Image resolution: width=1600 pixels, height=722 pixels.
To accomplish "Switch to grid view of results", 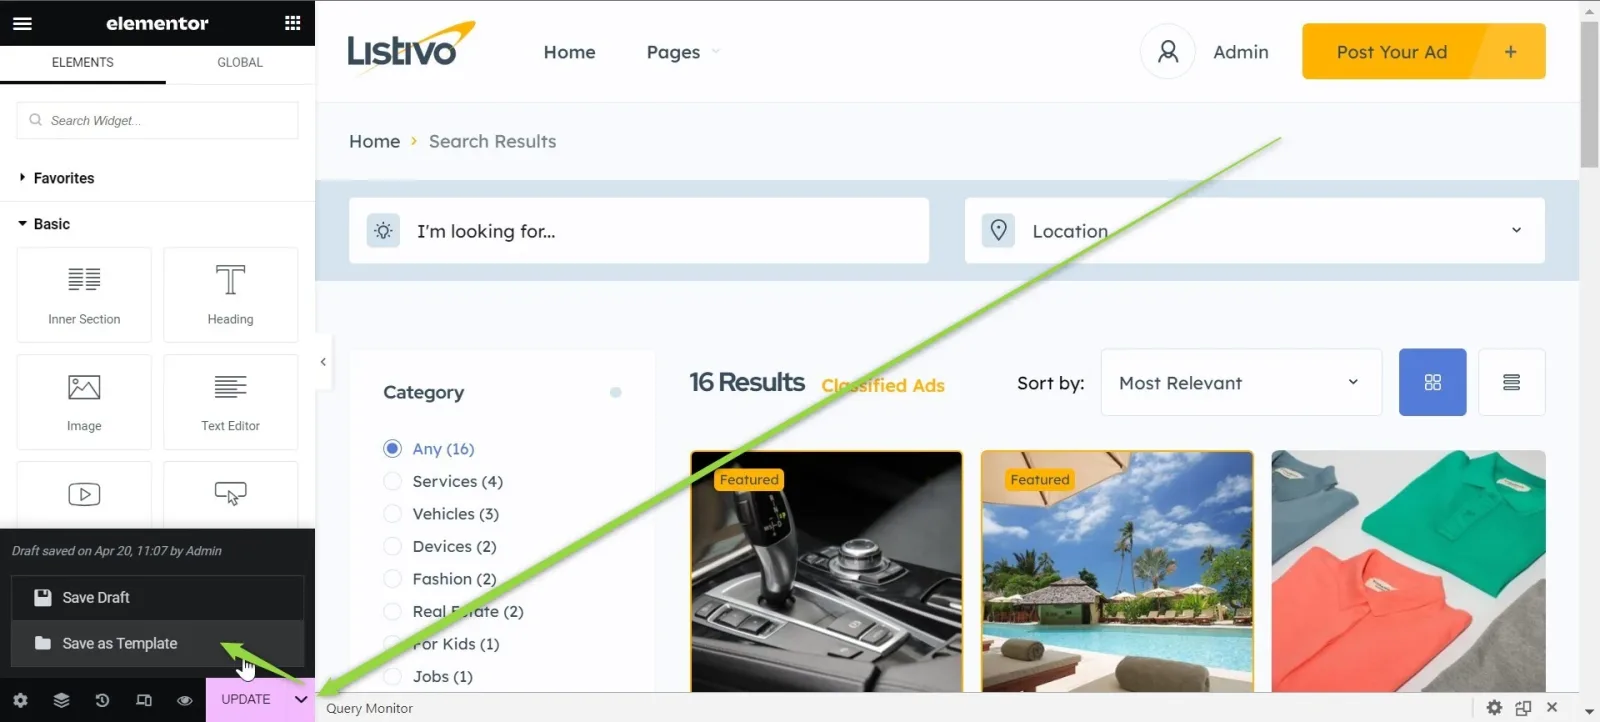I will pos(1432,382).
